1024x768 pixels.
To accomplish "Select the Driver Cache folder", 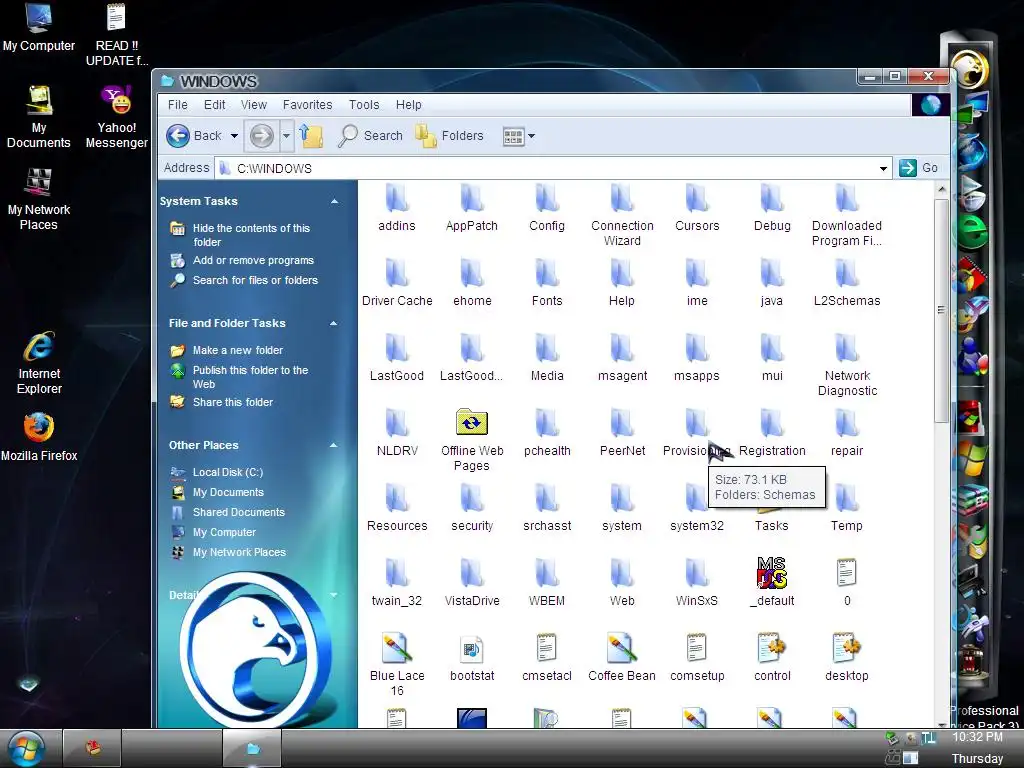I will point(396,283).
